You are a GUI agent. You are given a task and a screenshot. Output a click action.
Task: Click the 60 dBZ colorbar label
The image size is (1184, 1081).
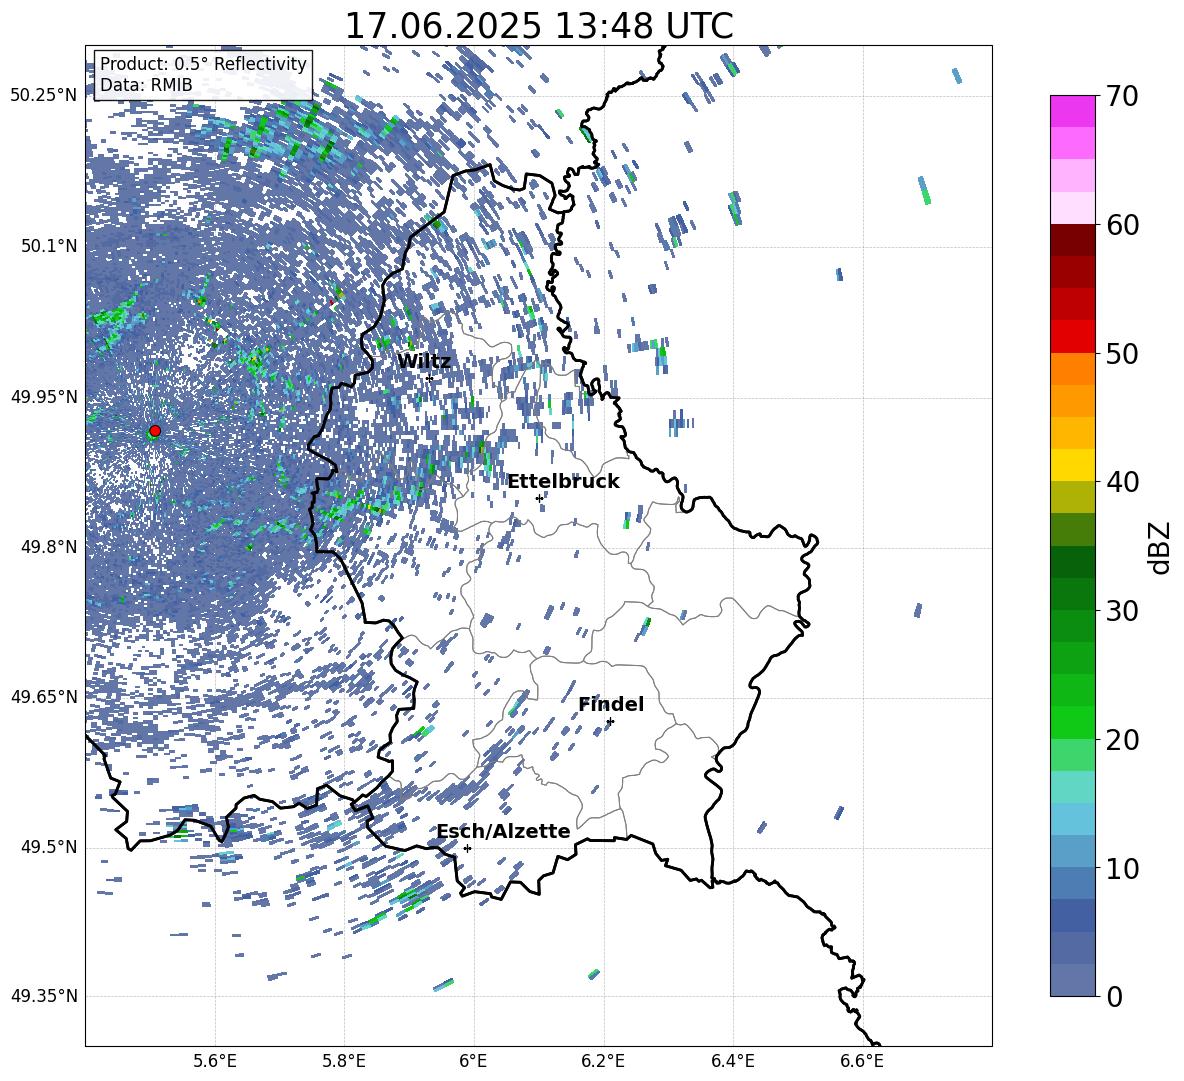(x=1123, y=225)
